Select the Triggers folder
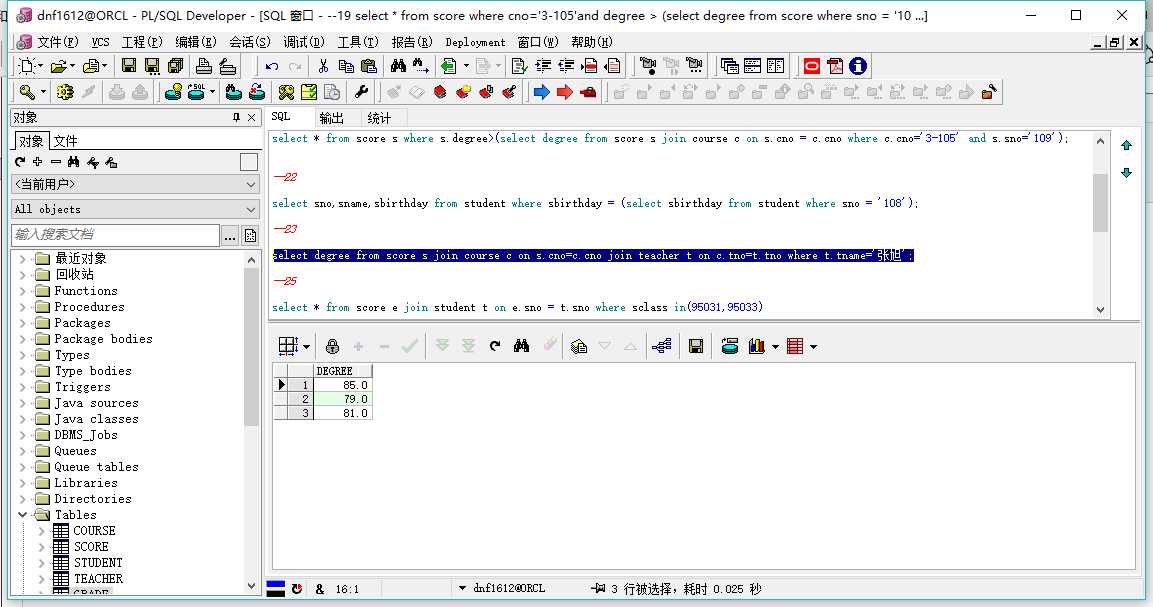 coord(82,387)
